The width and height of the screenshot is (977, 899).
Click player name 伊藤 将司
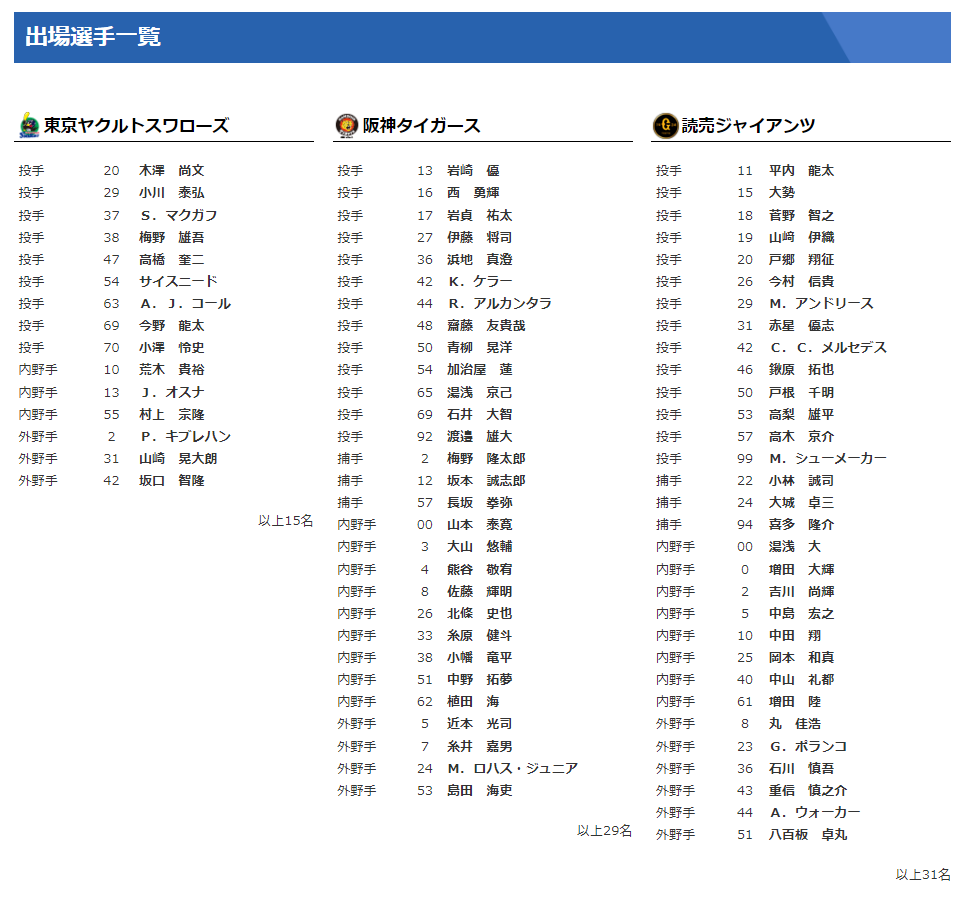480,238
